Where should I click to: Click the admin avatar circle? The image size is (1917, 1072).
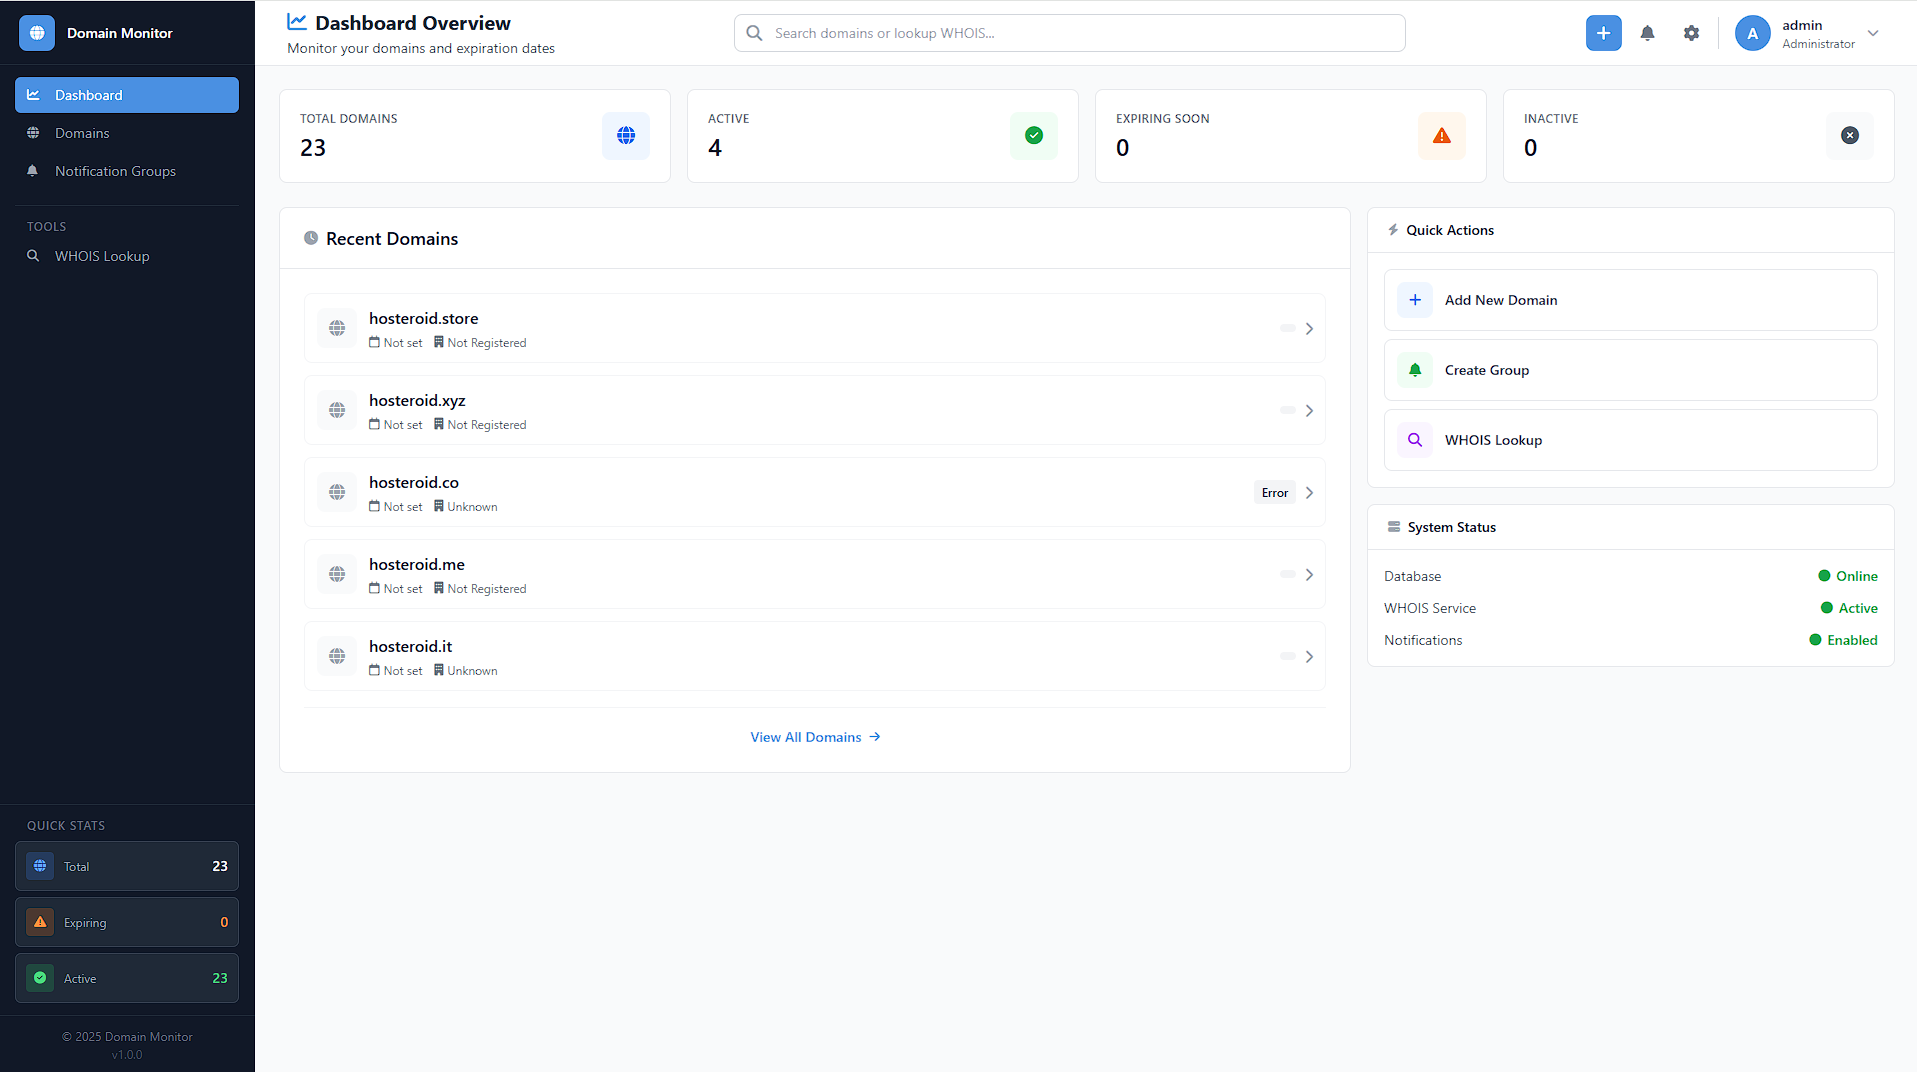[x=1752, y=33]
